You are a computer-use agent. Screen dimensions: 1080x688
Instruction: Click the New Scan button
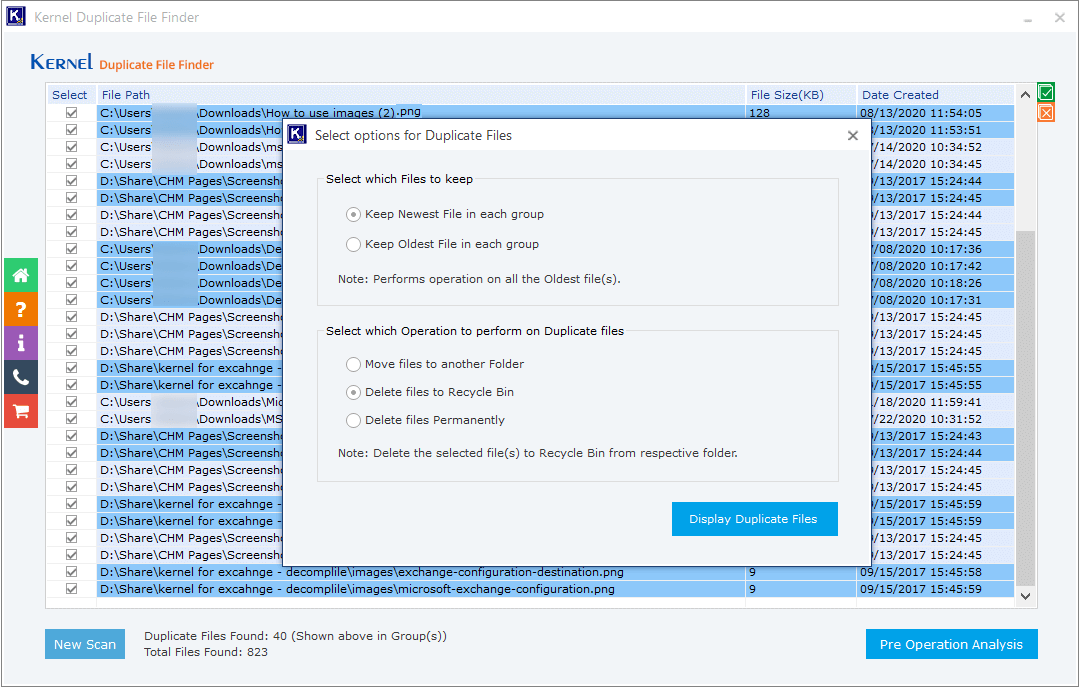[x=85, y=644]
